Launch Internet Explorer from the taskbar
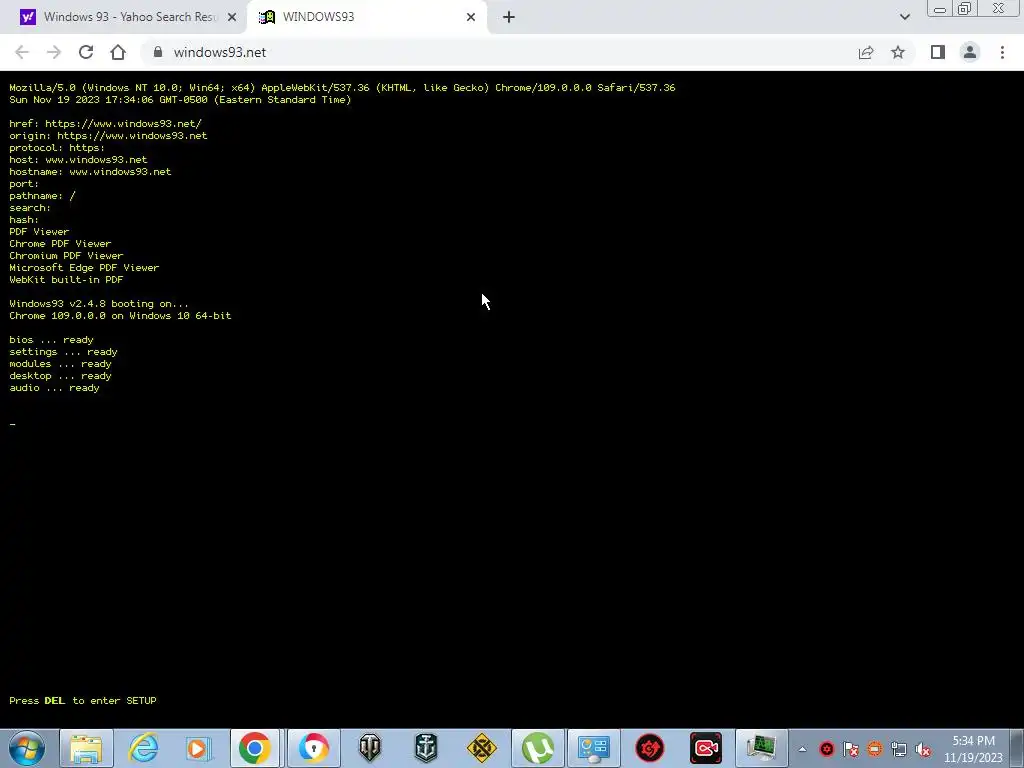The height and width of the screenshot is (768, 1024). 143,748
